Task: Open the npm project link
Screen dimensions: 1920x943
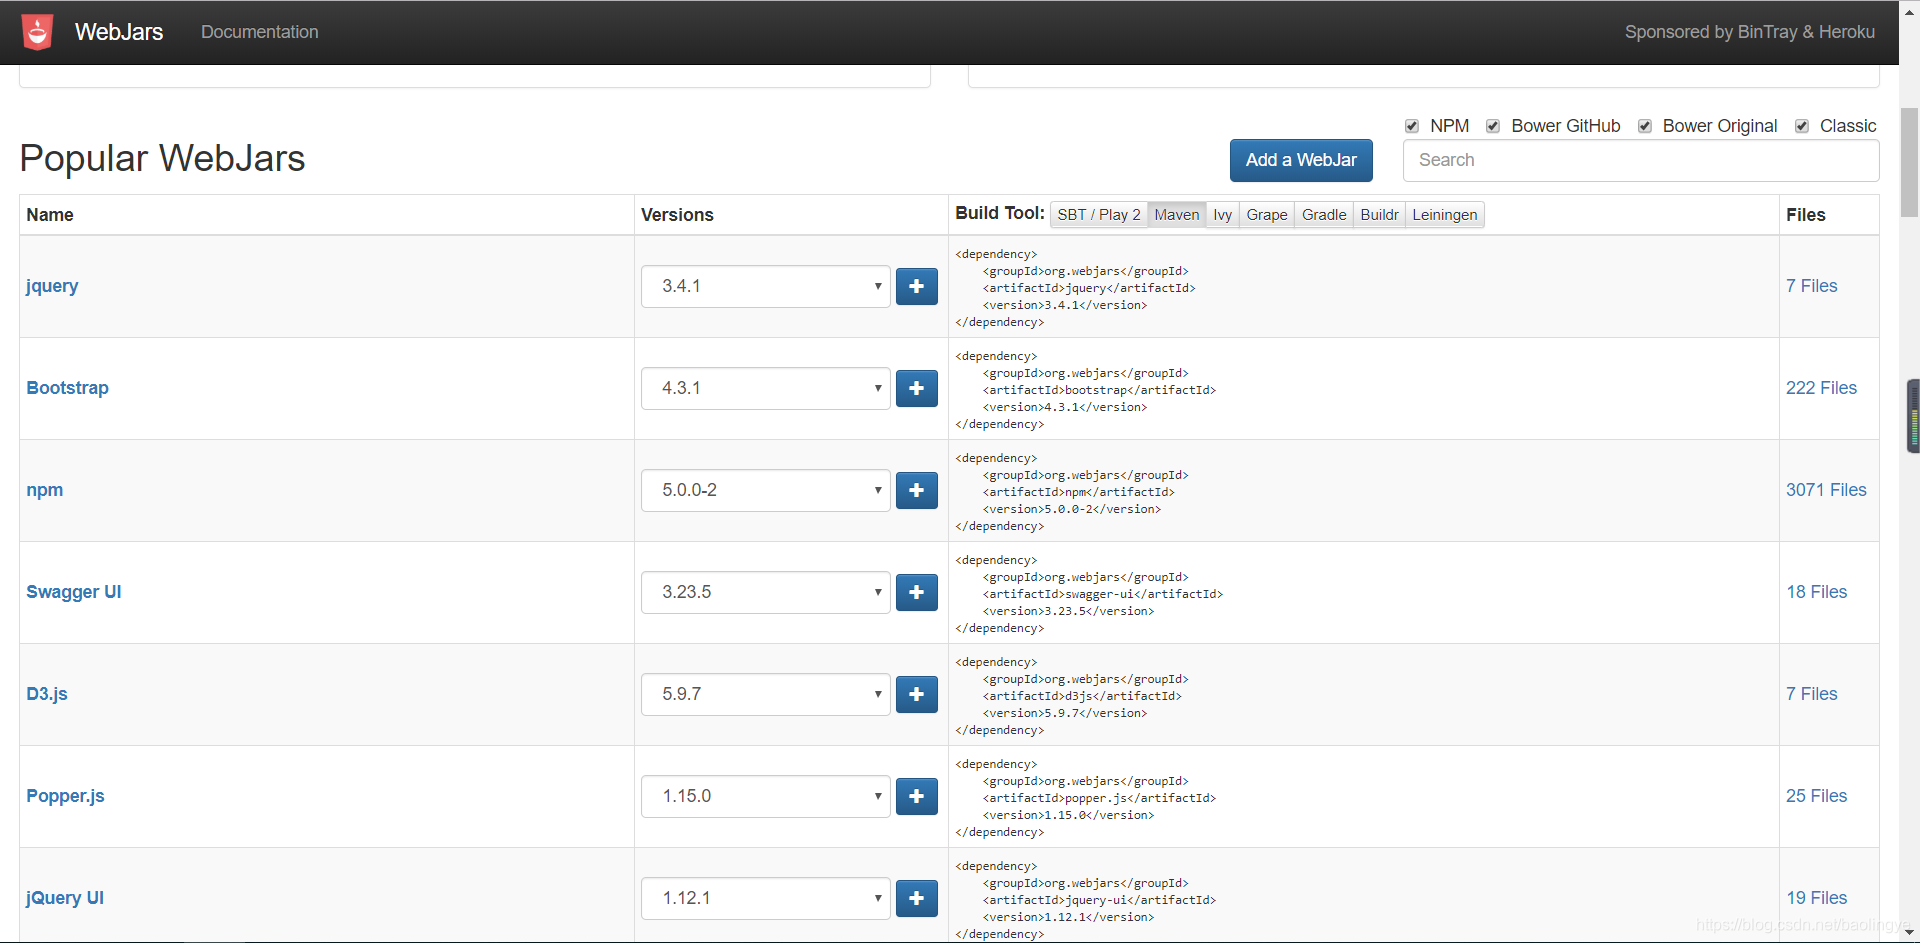Action: (45, 490)
